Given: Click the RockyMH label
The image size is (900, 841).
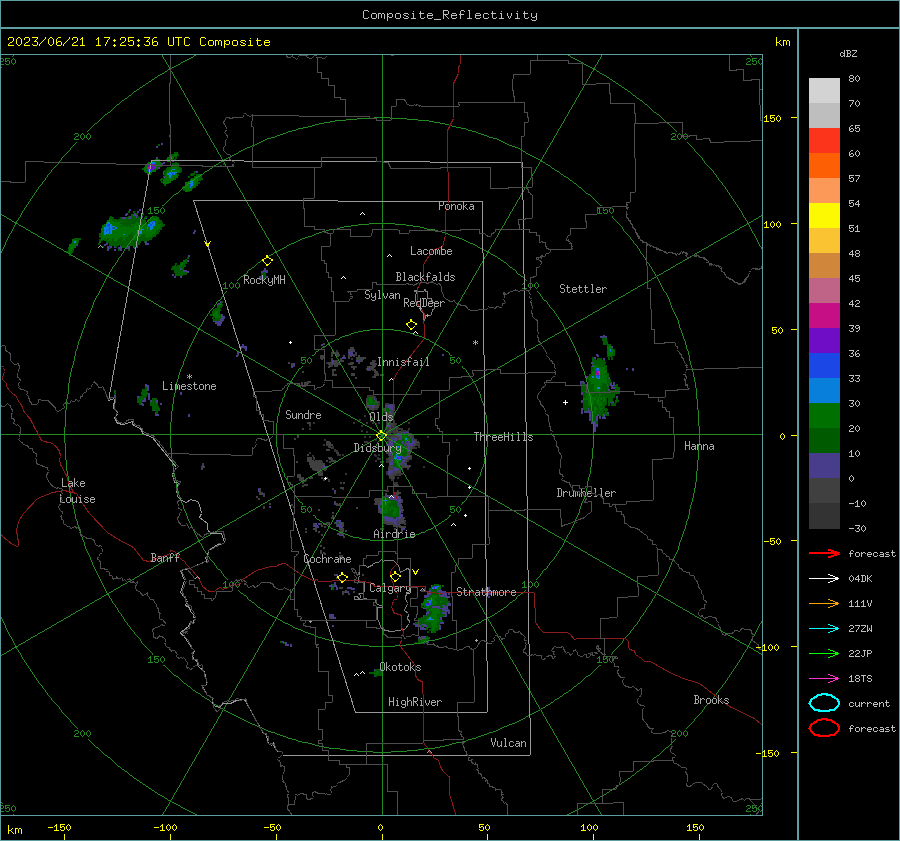Looking at the screenshot, I should pos(264,280).
